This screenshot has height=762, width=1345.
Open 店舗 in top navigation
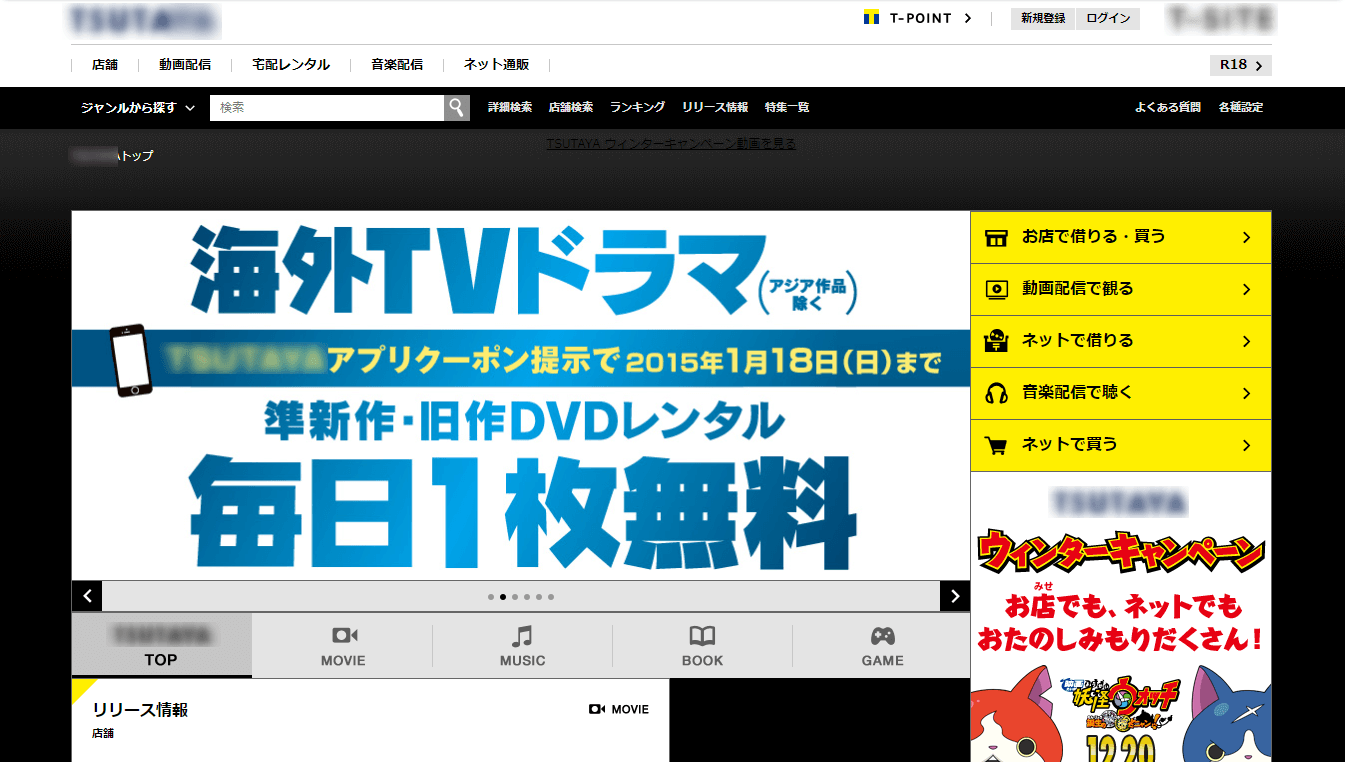pyautogui.click(x=105, y=65)
